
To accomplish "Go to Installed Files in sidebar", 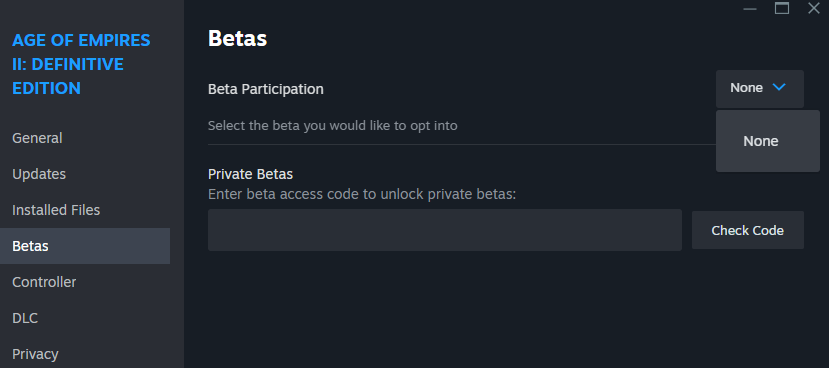I will pos(56,210).
